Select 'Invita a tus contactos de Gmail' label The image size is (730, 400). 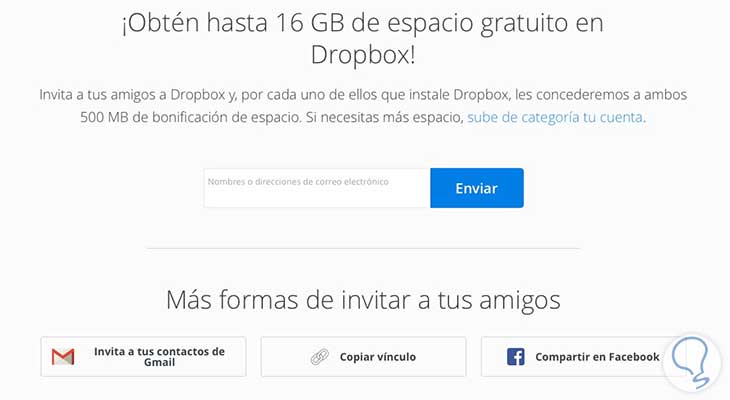159,357
